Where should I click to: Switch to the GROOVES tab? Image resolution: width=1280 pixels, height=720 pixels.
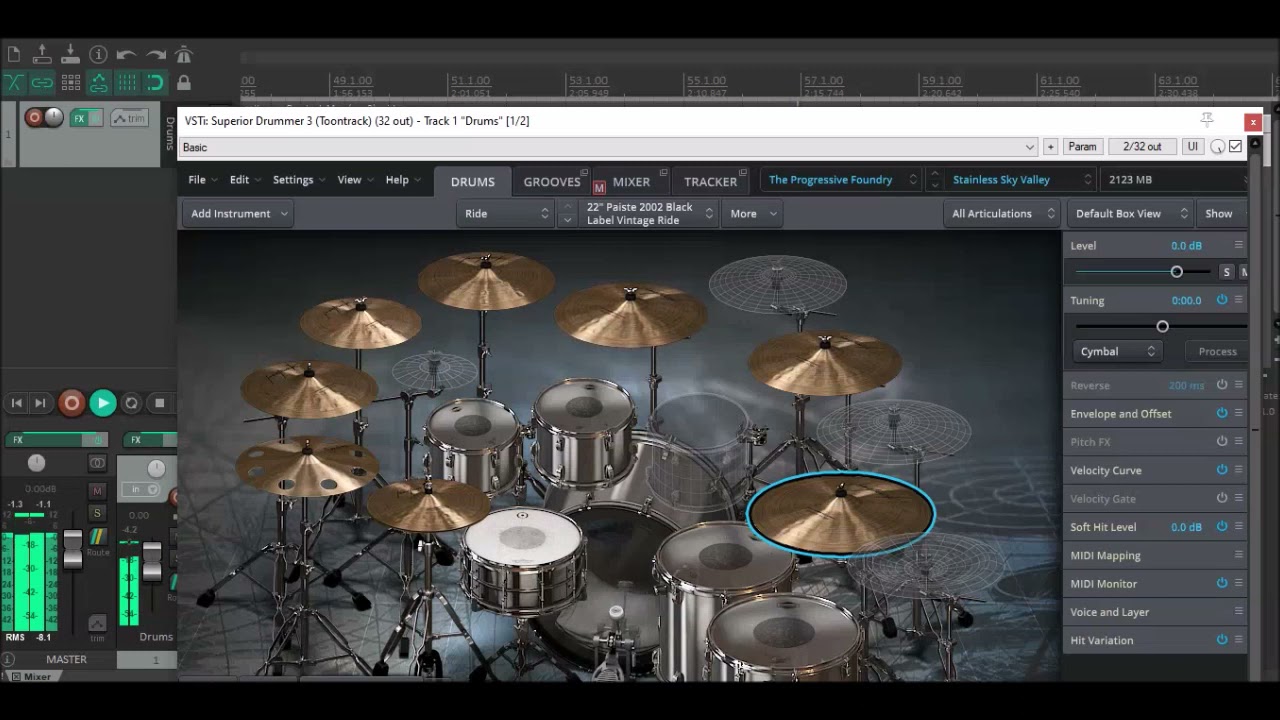552,182
